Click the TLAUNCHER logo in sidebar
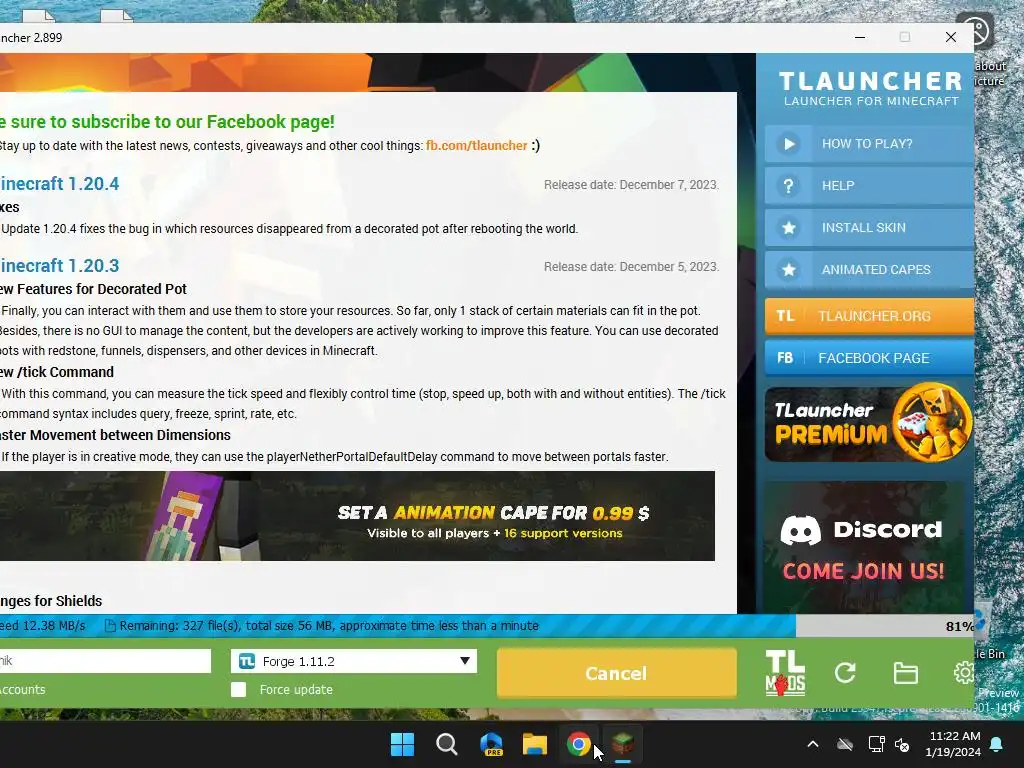The height and width of the screenshot is (768, 1024). pos(871,88)
